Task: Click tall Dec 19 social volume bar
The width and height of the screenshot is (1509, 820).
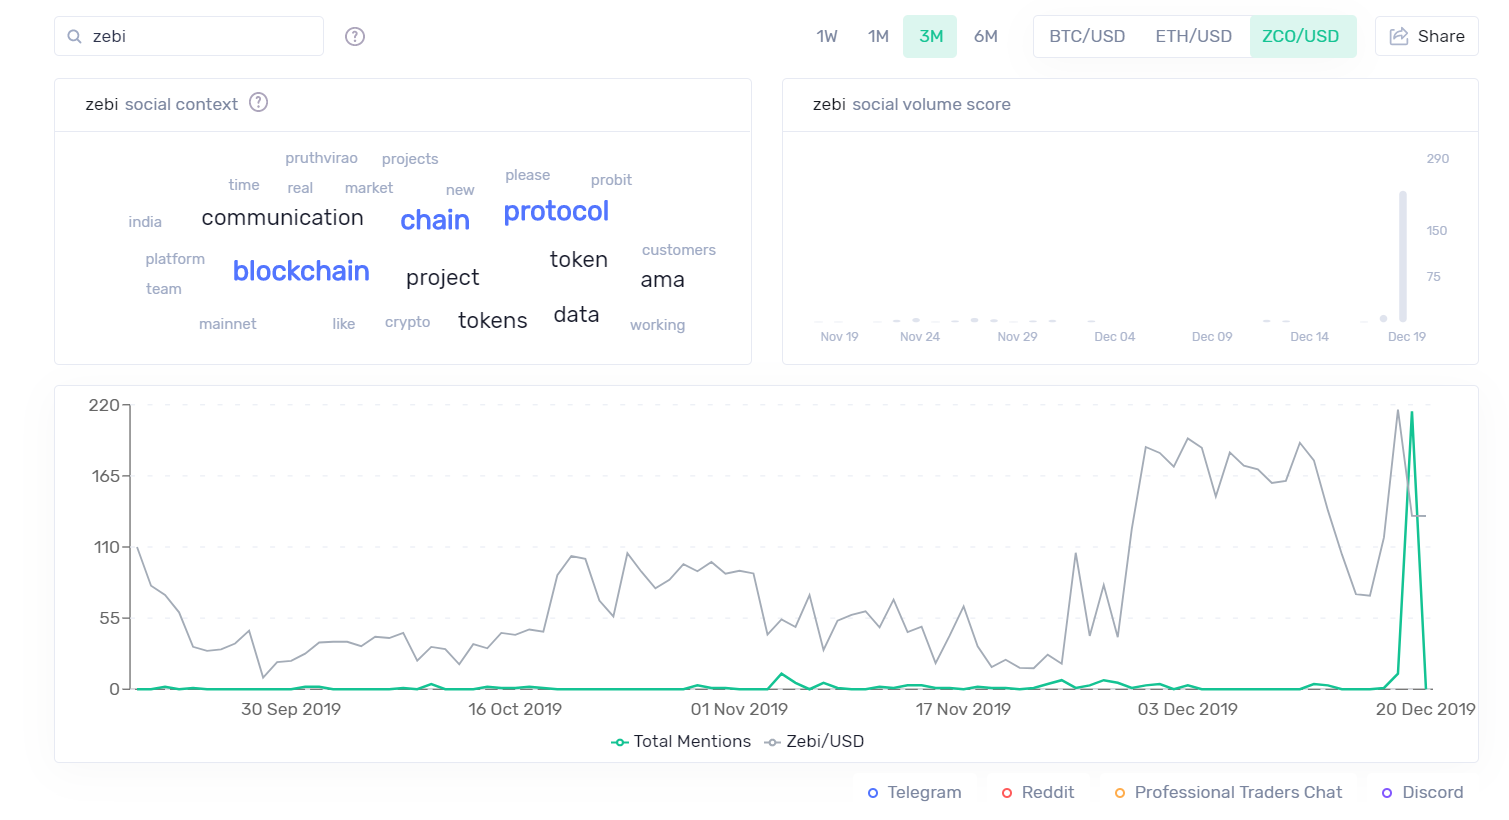Action: point(1403,256)
